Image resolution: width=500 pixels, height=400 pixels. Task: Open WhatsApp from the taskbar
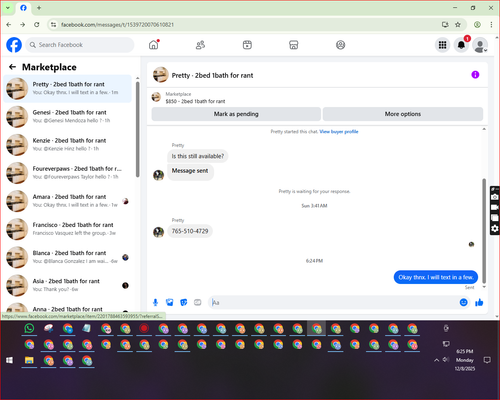(x=29, y=328)
